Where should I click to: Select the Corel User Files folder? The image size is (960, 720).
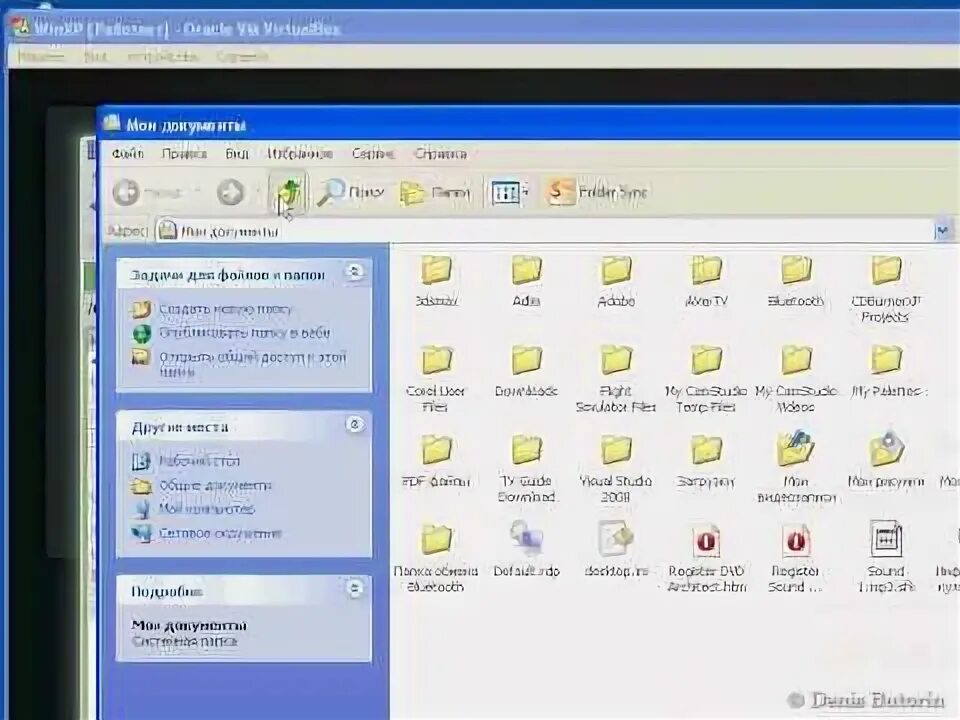pos(435,380)
